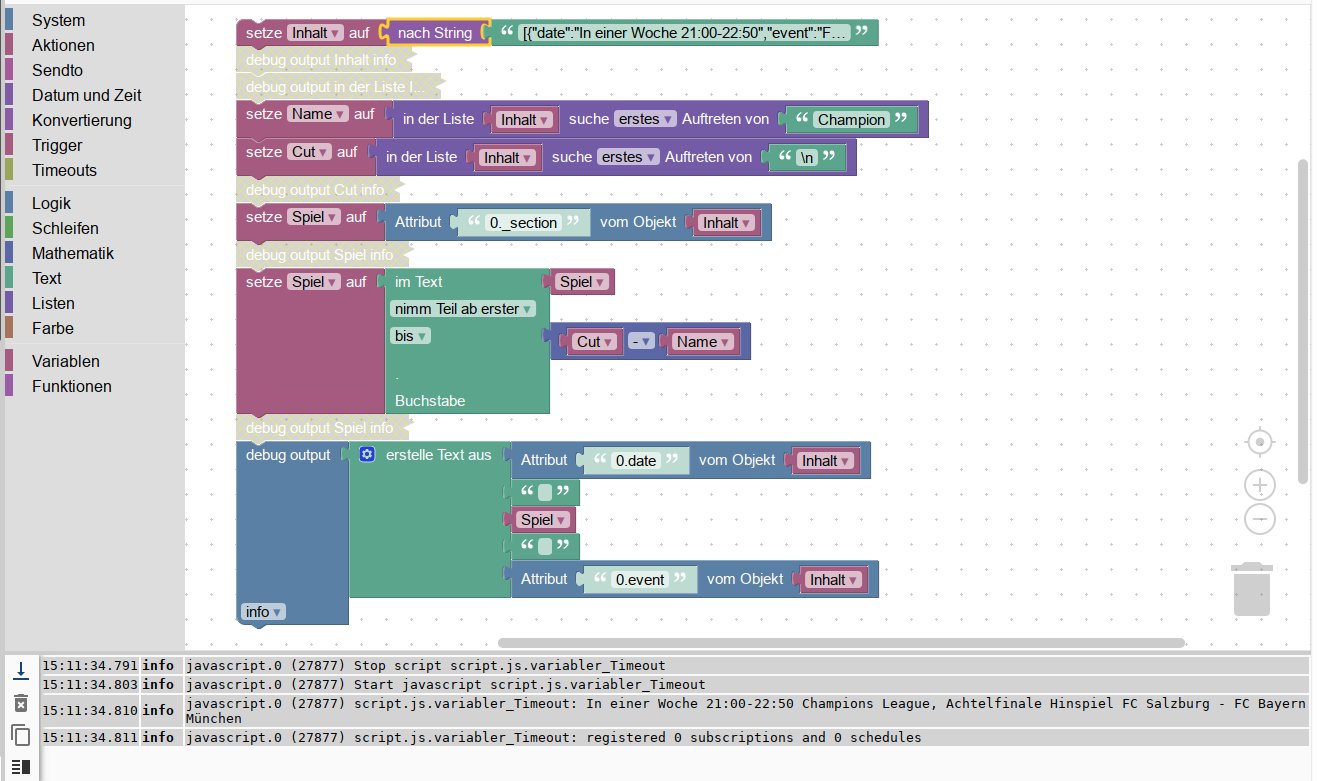The height and width of the screenshot is (781, 1319).
Task: Clear the log with delete icon
Action: coord(20,703)
